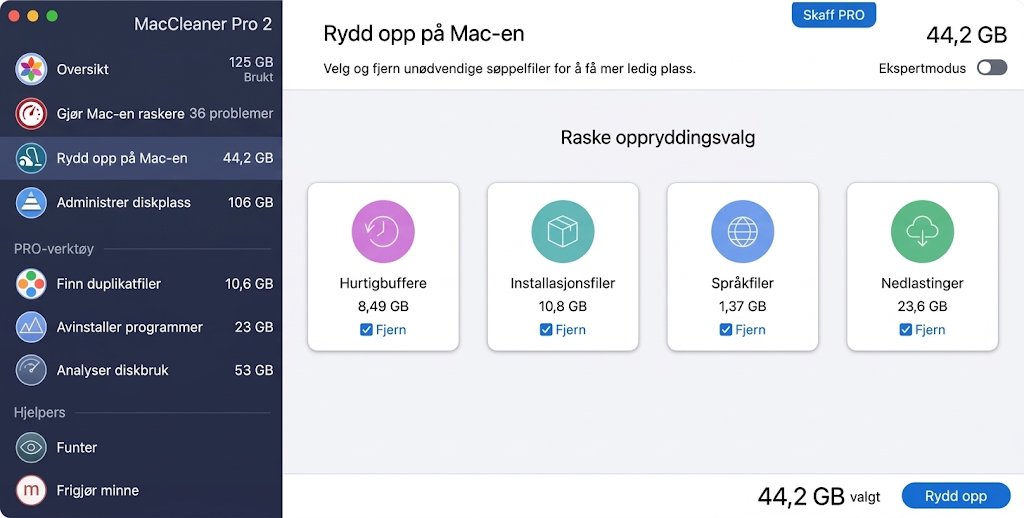Click the green Nedlastinger cloud icon
The image size is (1024, 518).
pyautogui.click(x=922, y=232)
